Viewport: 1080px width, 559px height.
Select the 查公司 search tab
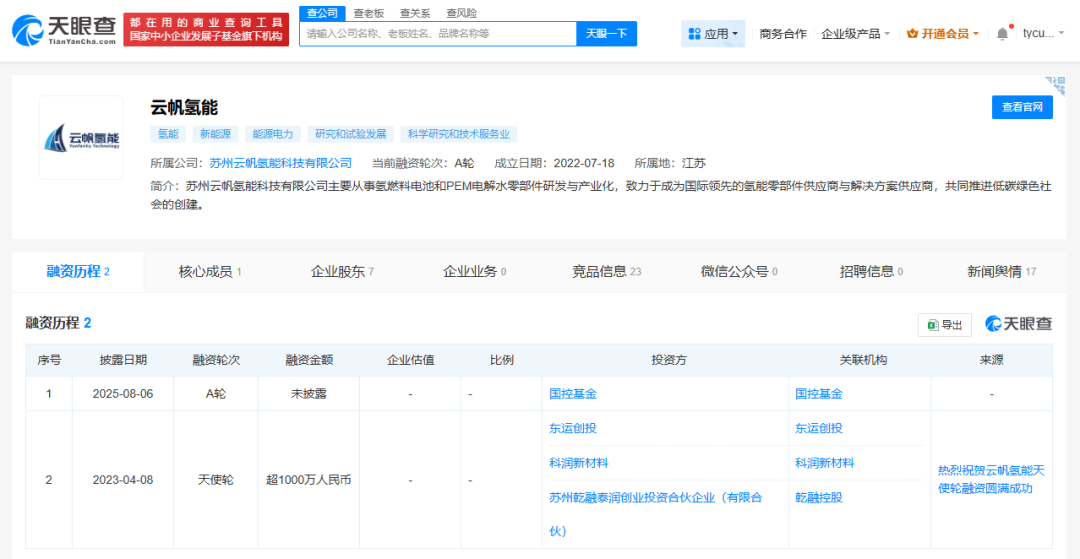[x=322, y=13]
